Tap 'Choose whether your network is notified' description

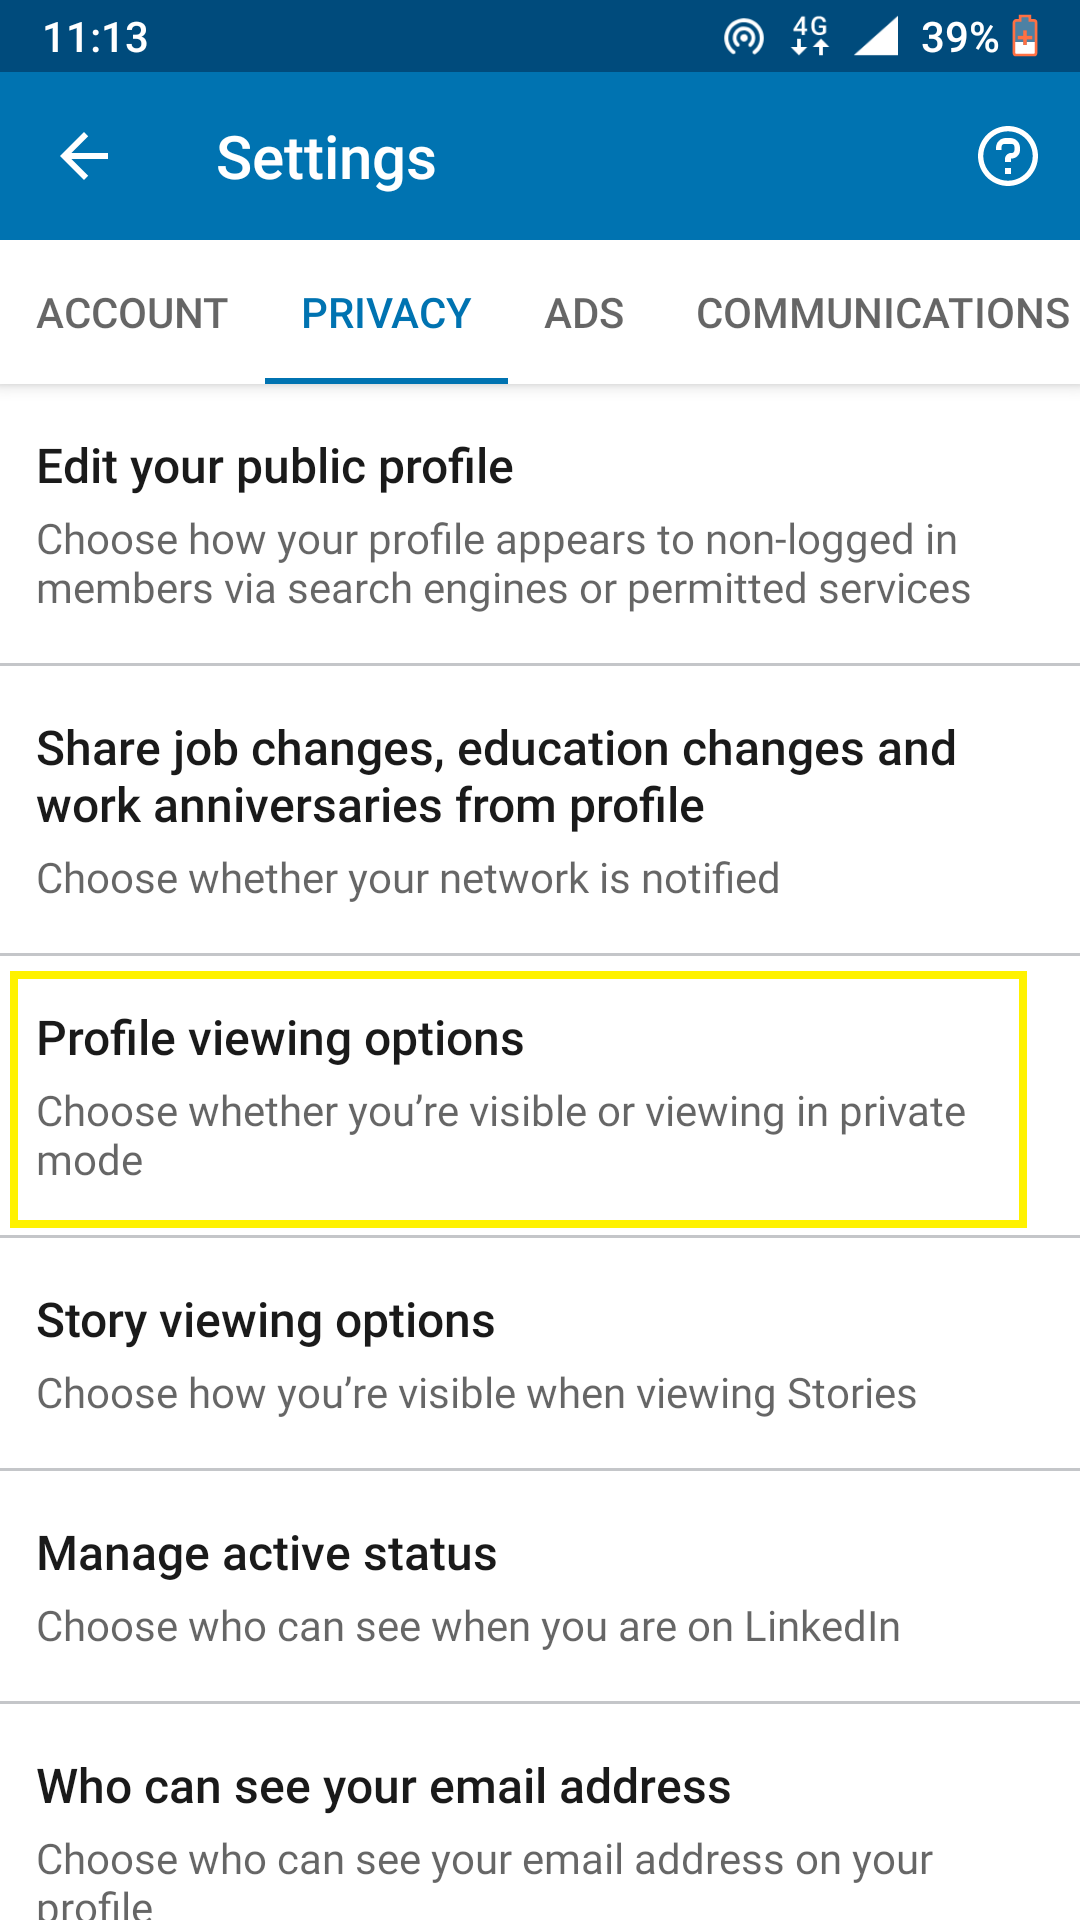tap(408, 879)
